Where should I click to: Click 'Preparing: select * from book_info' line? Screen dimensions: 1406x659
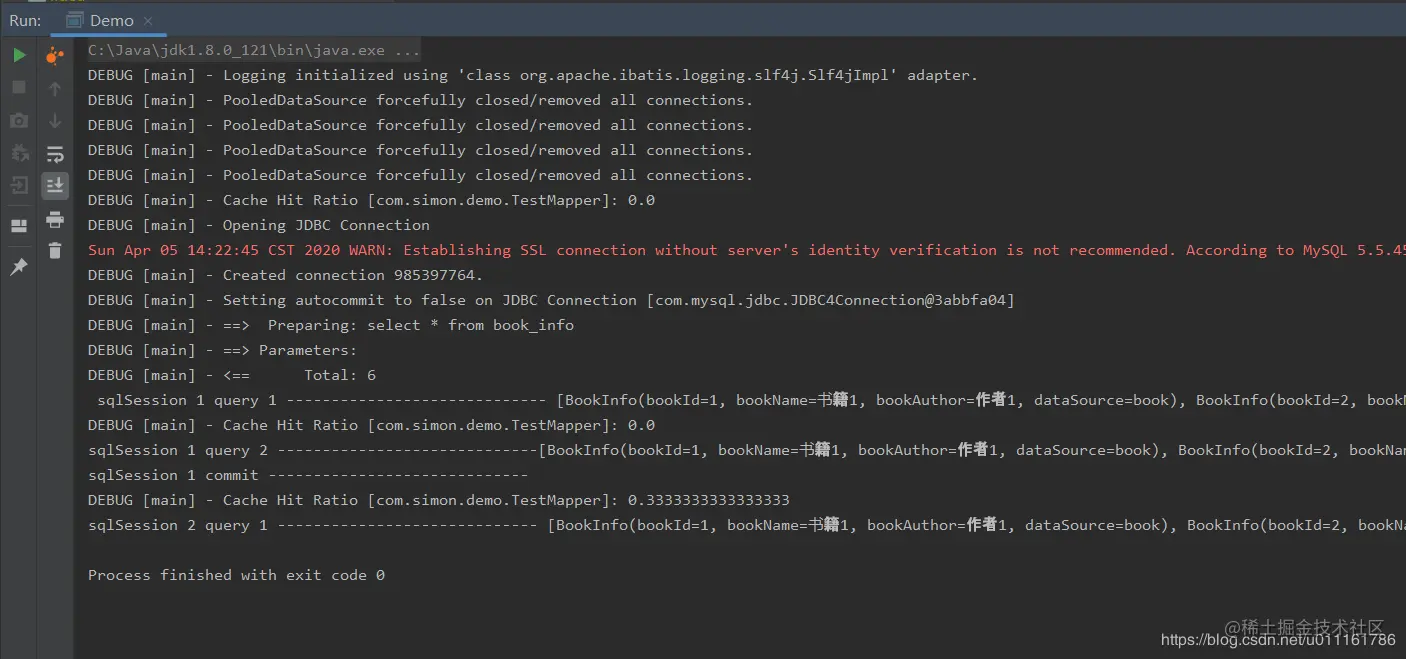click(331, 325)
